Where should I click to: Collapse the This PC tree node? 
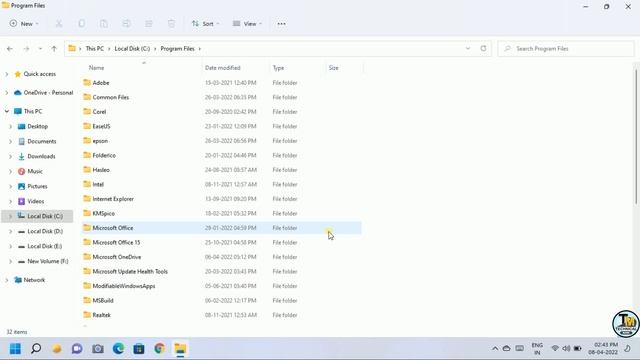pyautogui.click(x=7, y=111)
